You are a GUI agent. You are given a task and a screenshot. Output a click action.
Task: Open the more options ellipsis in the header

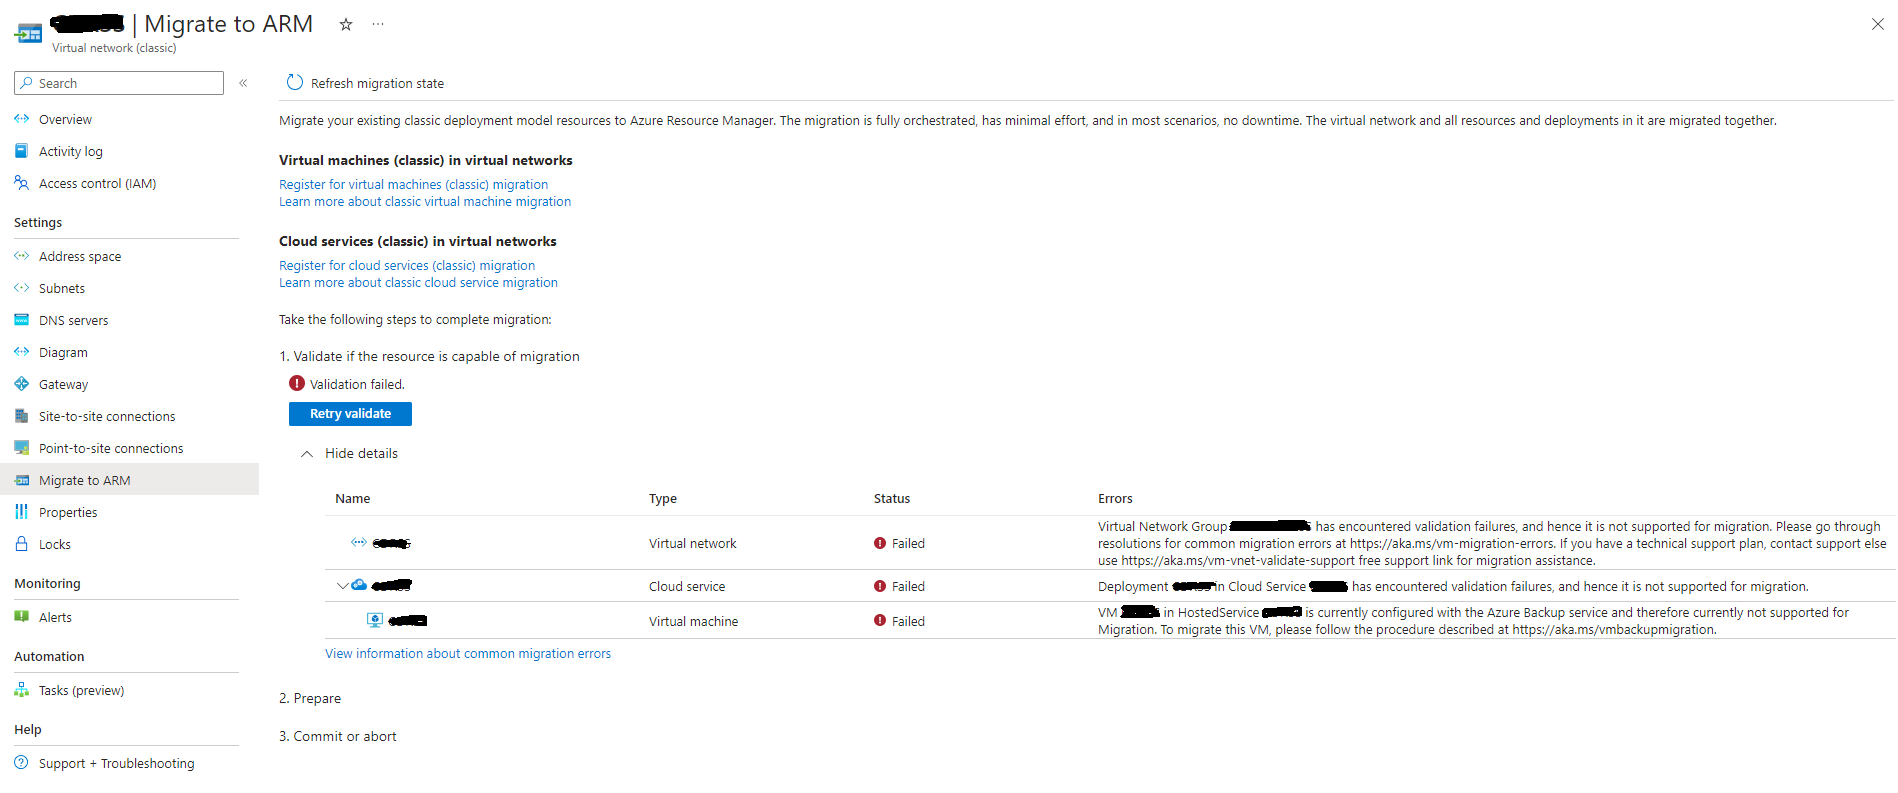pos(378,24)
